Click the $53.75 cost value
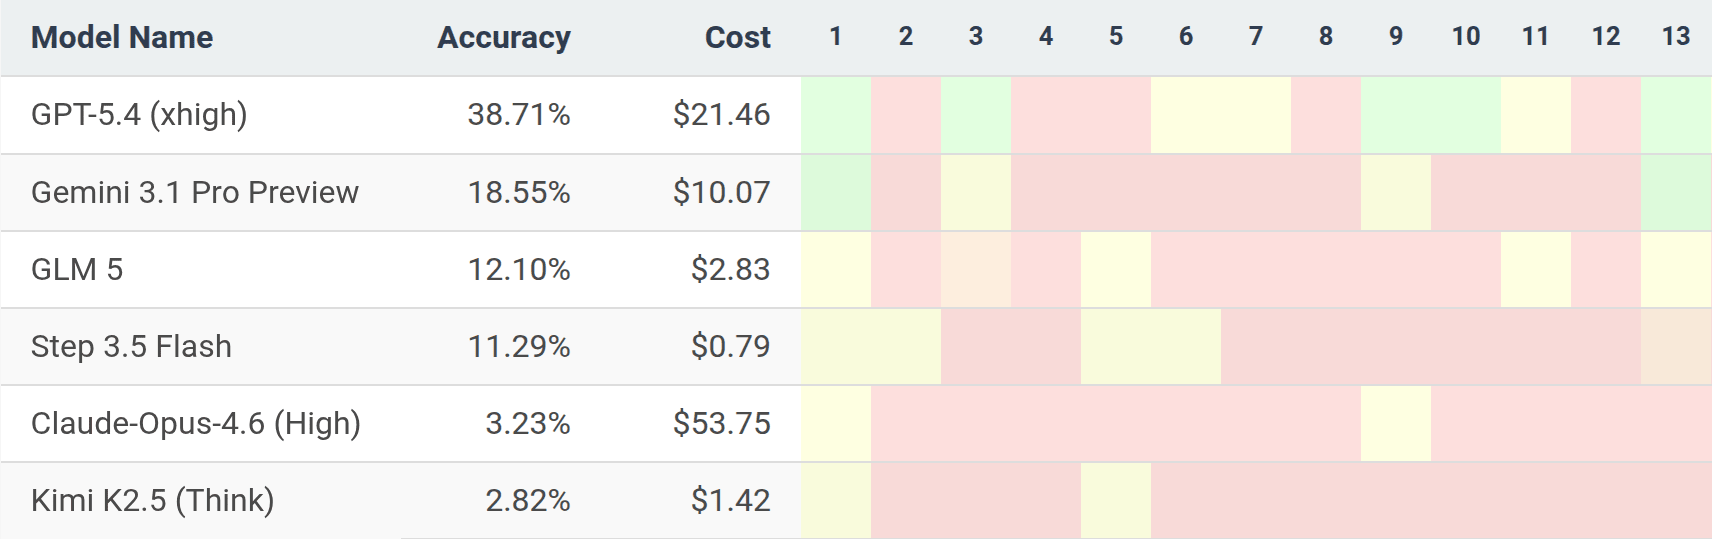Viewport: 1712px width, 539px height. 722,423
